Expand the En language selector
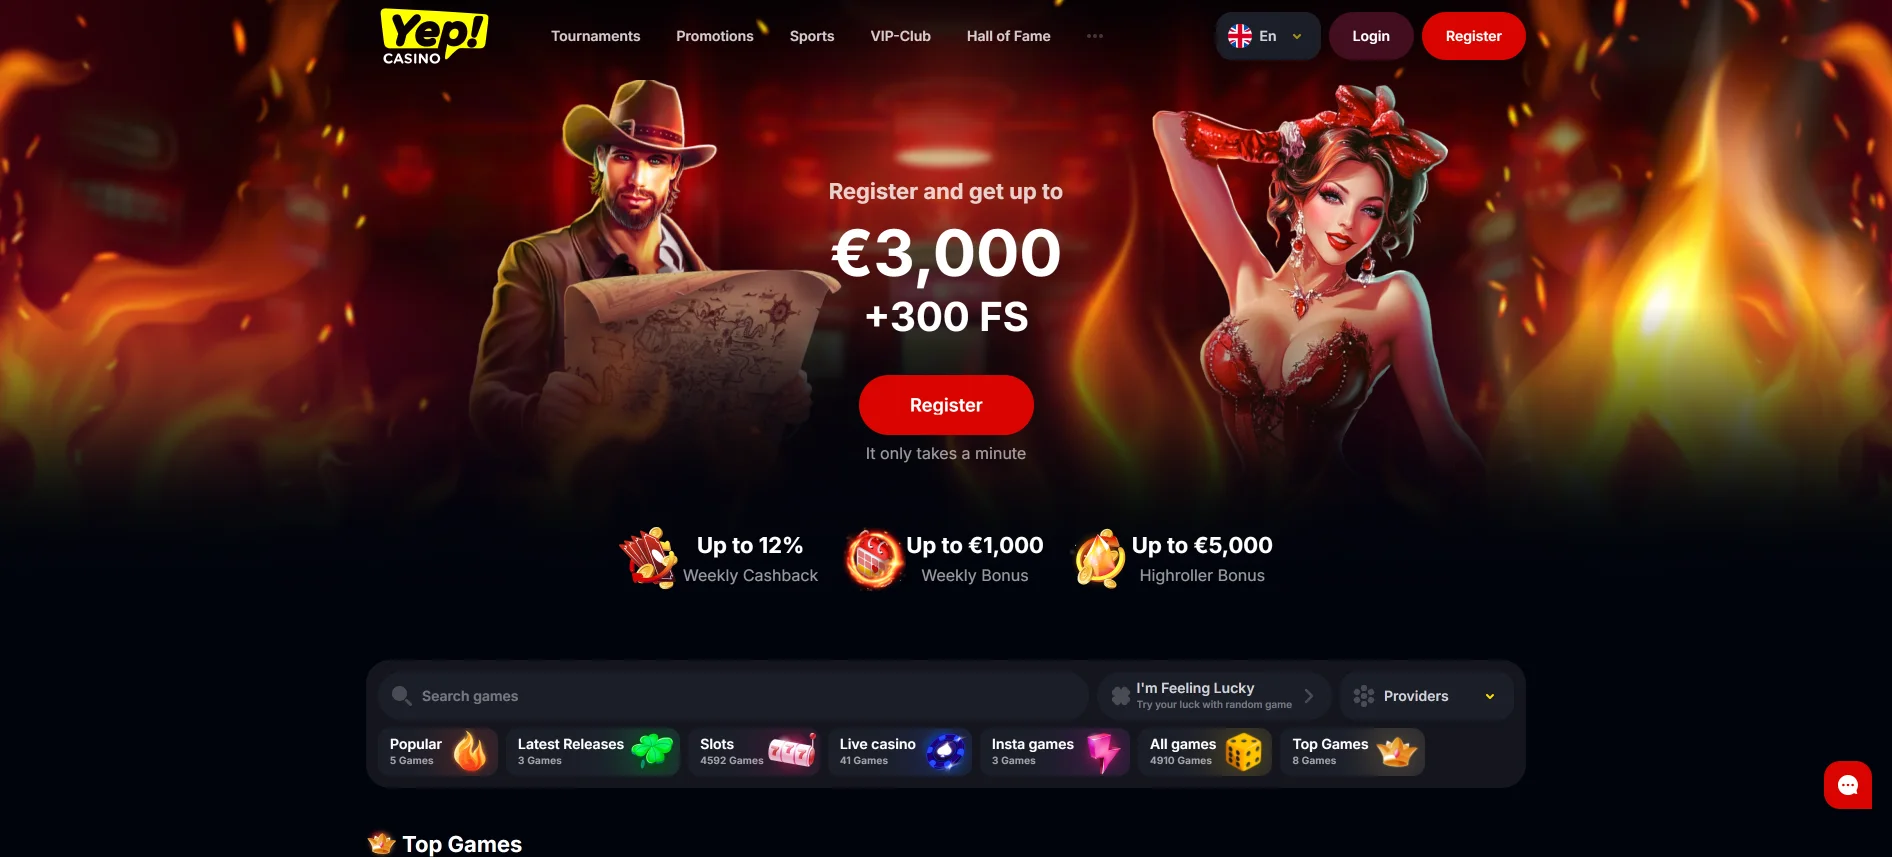1892x857 pixels. (1268, 36)
